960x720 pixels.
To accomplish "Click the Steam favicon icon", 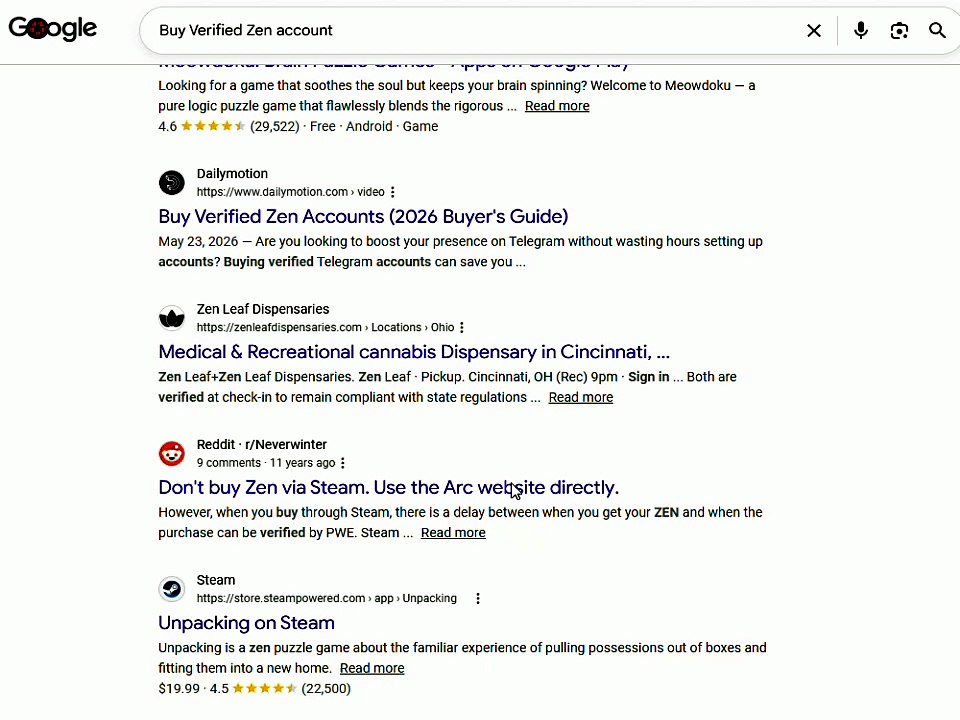I will pyautogui.click(x=171, y=589).
